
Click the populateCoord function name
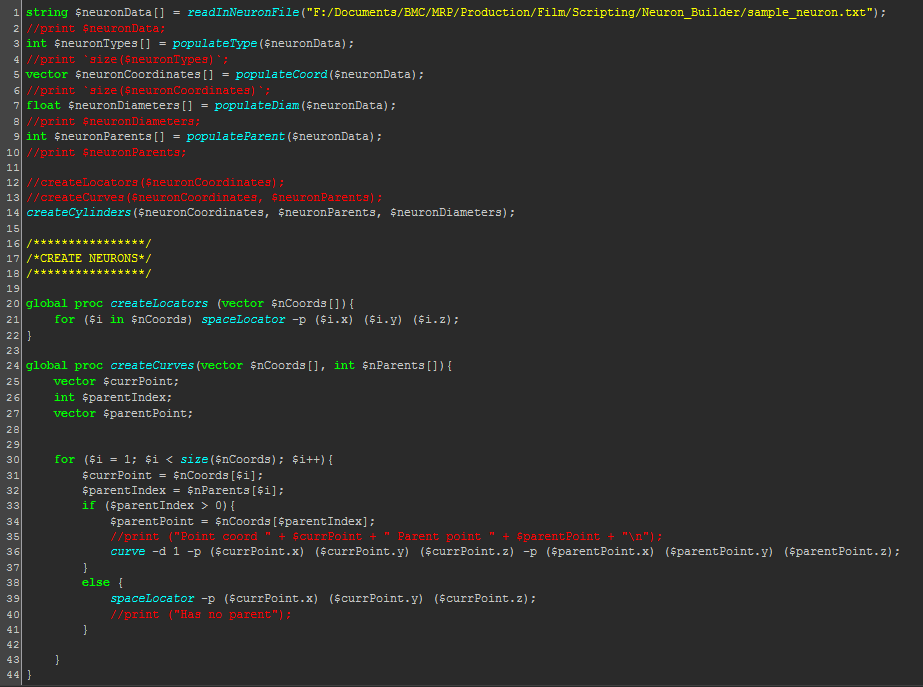tap(281, 75)
